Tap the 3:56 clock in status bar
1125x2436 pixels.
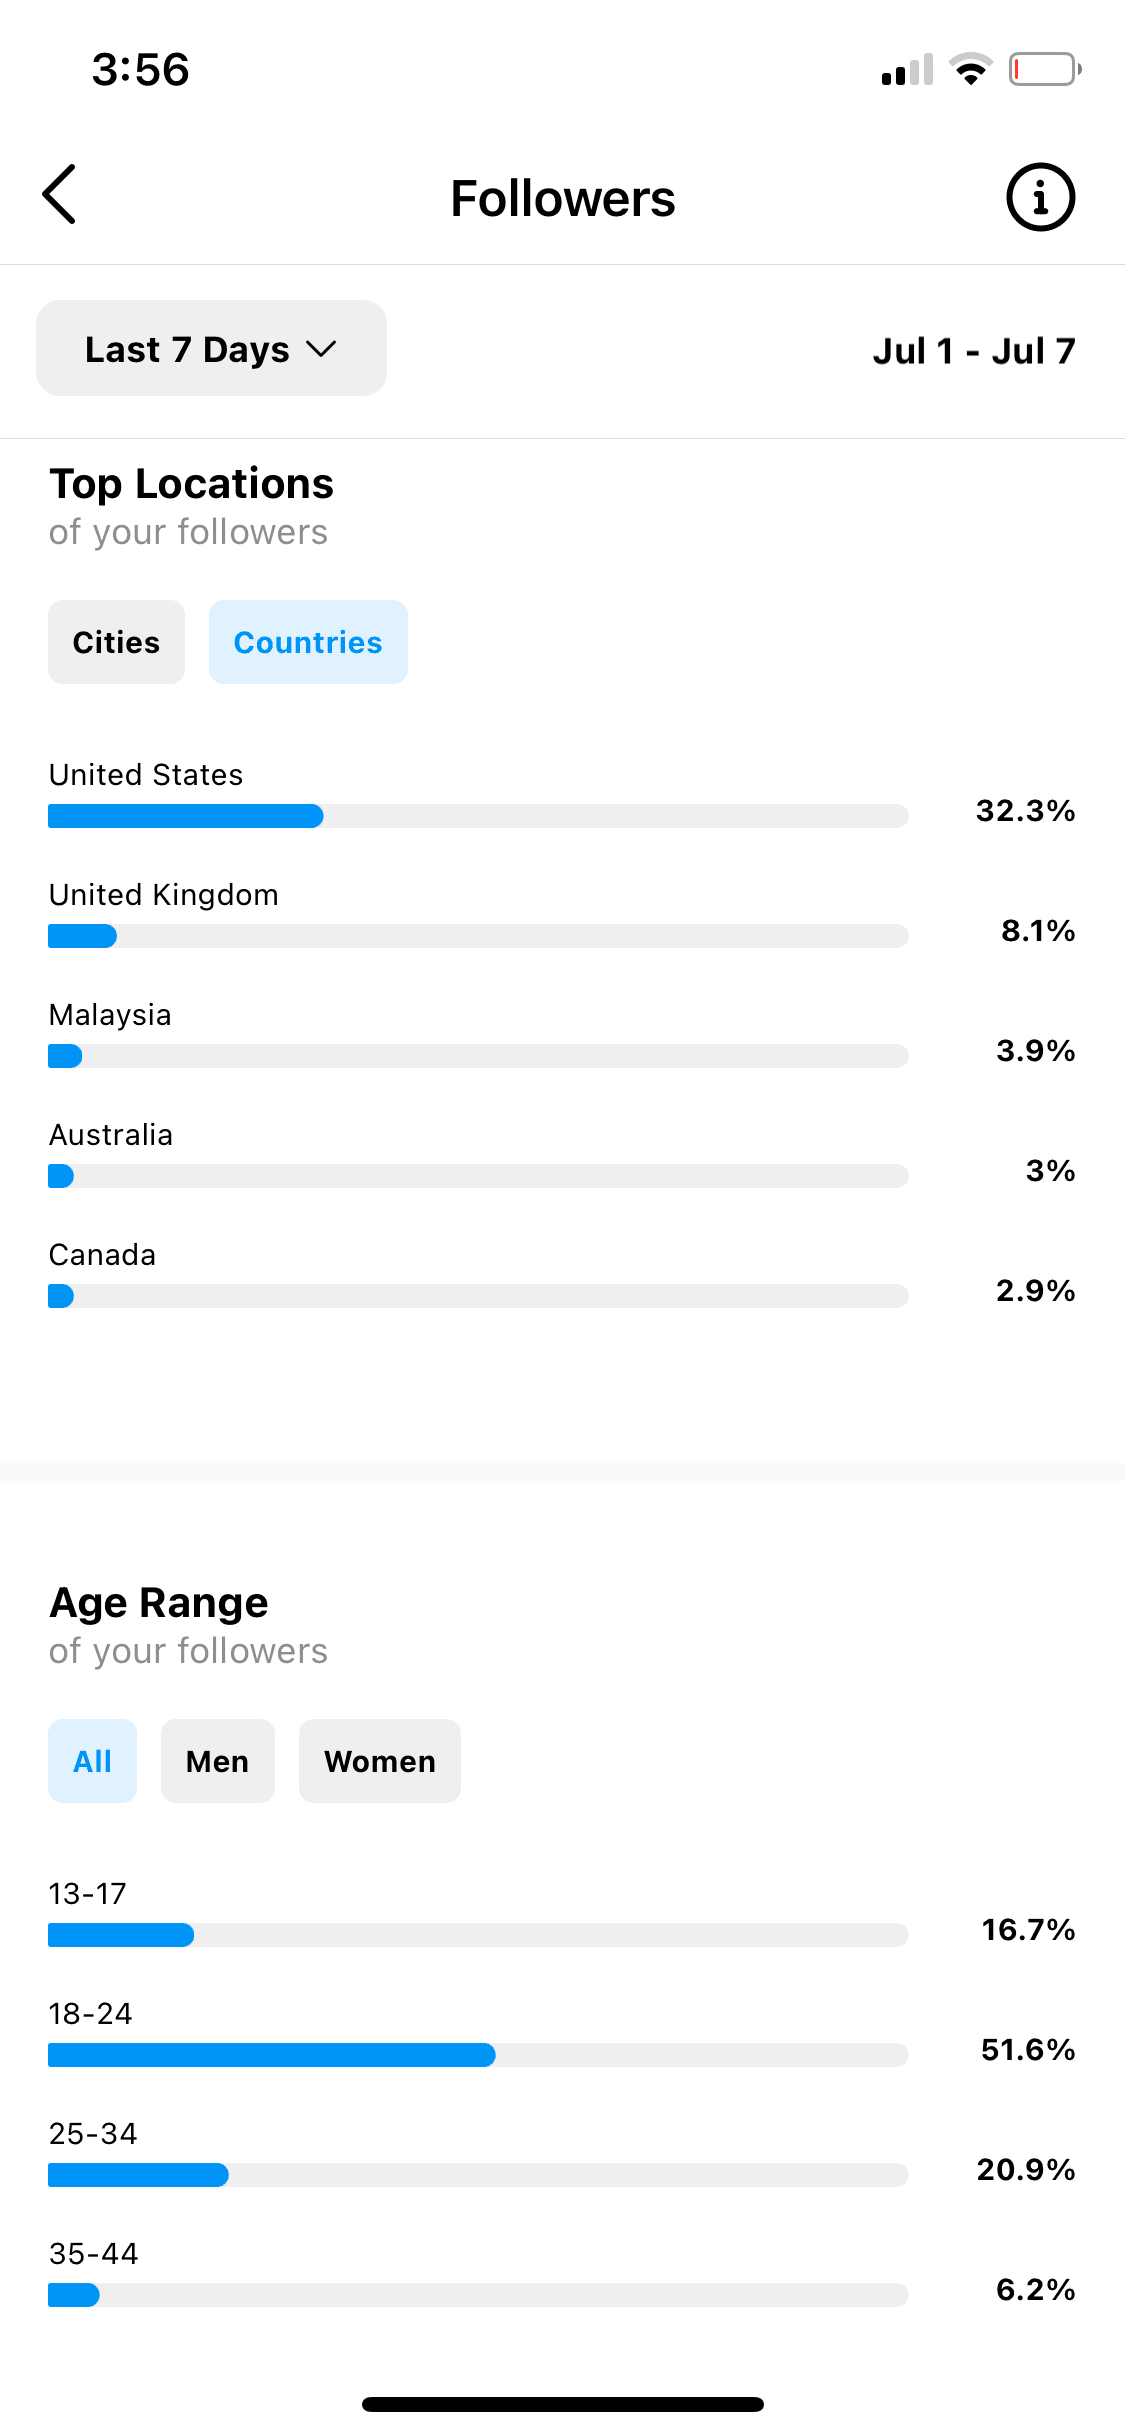tap(140, 70)
